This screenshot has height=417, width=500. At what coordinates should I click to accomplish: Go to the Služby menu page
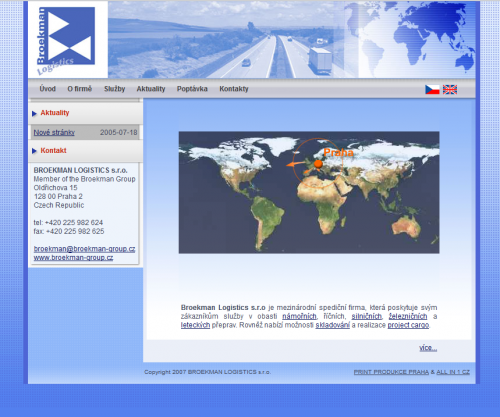[x=114, y=89]
